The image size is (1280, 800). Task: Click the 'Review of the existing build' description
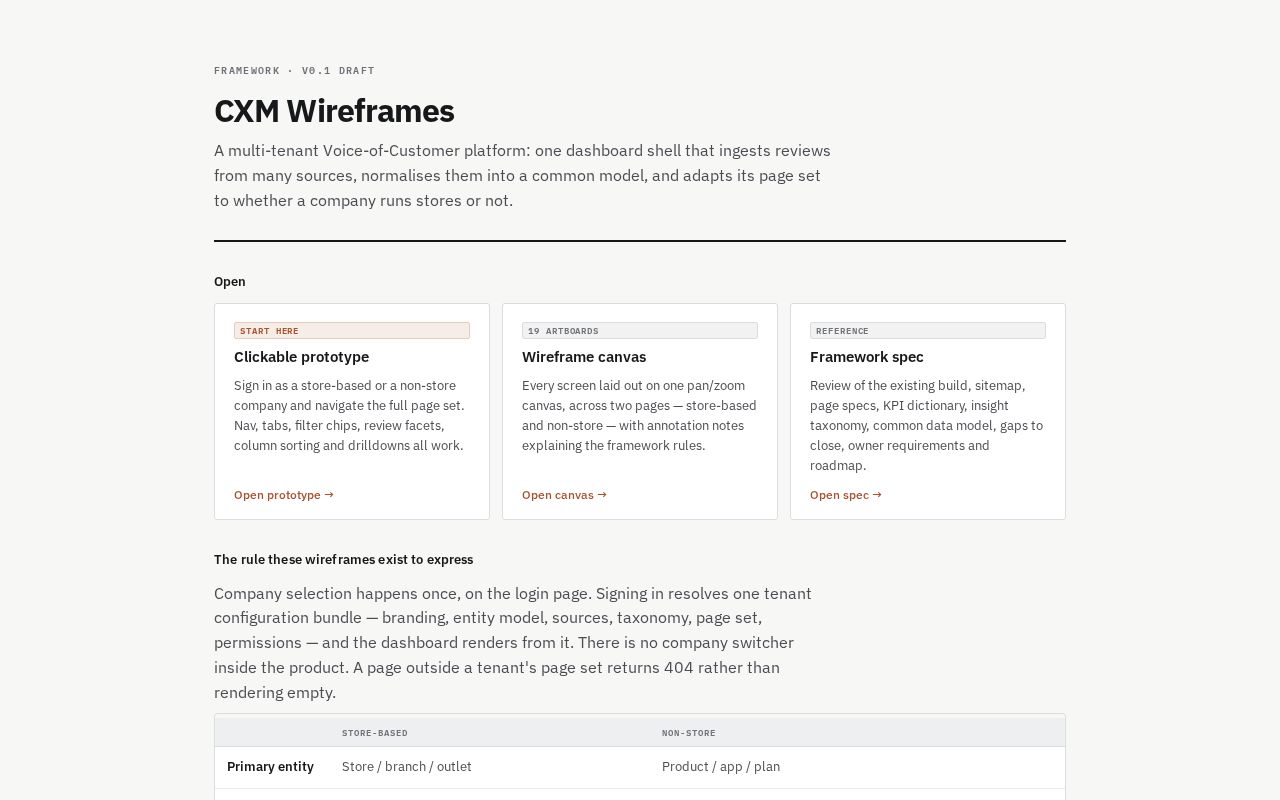[926, 426]
